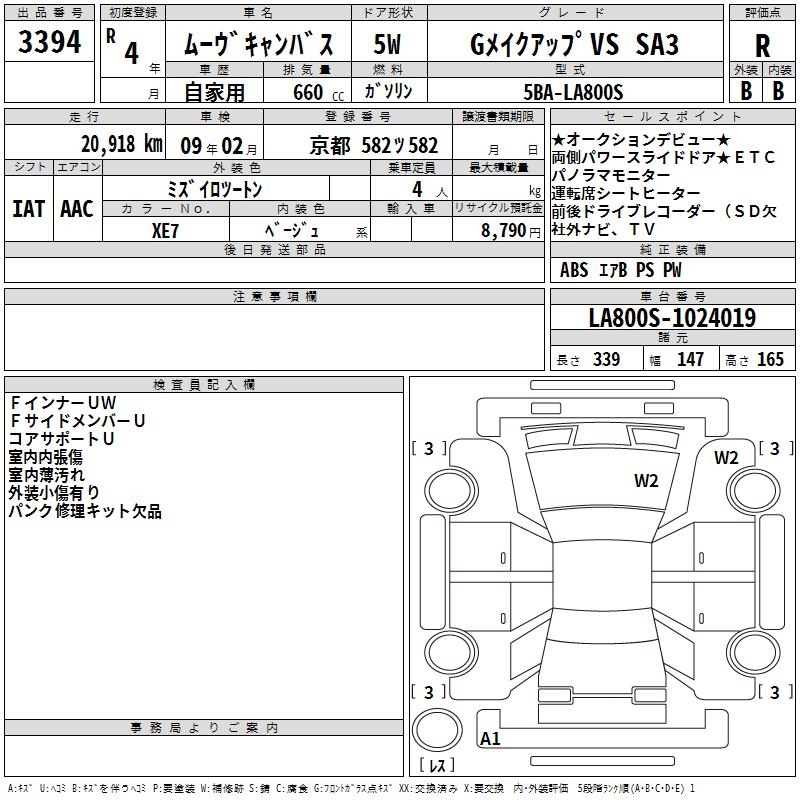Click air conditioner value AAC

[x=77, y=209]
